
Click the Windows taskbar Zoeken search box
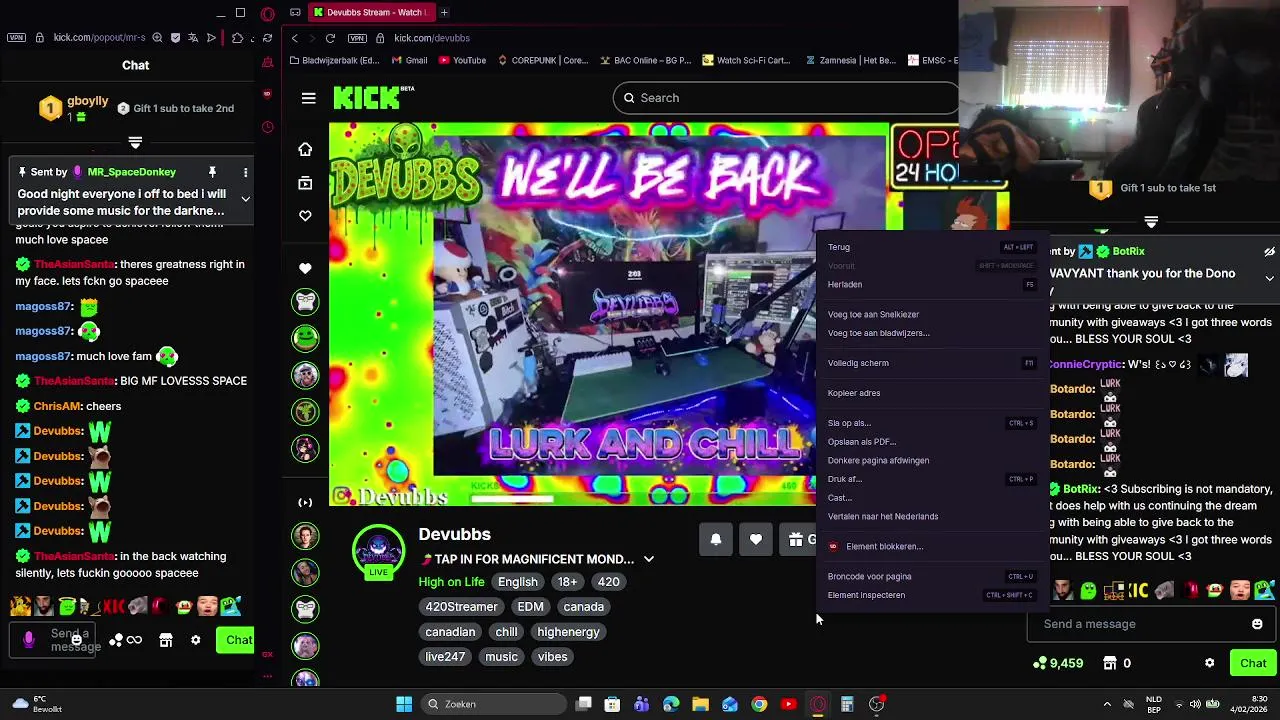[494, 704]
